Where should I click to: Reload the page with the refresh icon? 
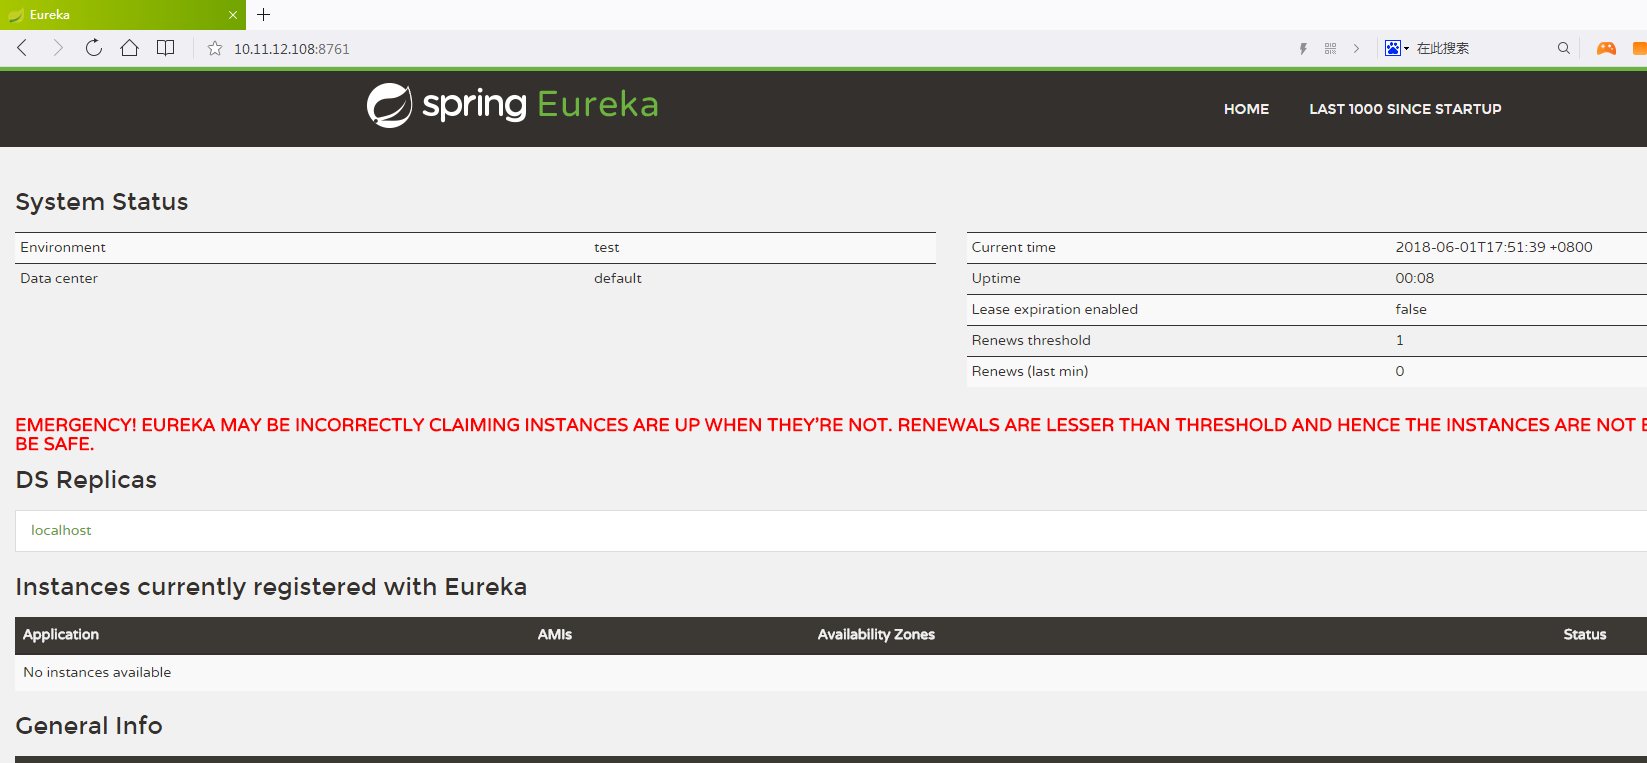pyautogui.click(x=94, y=48)
